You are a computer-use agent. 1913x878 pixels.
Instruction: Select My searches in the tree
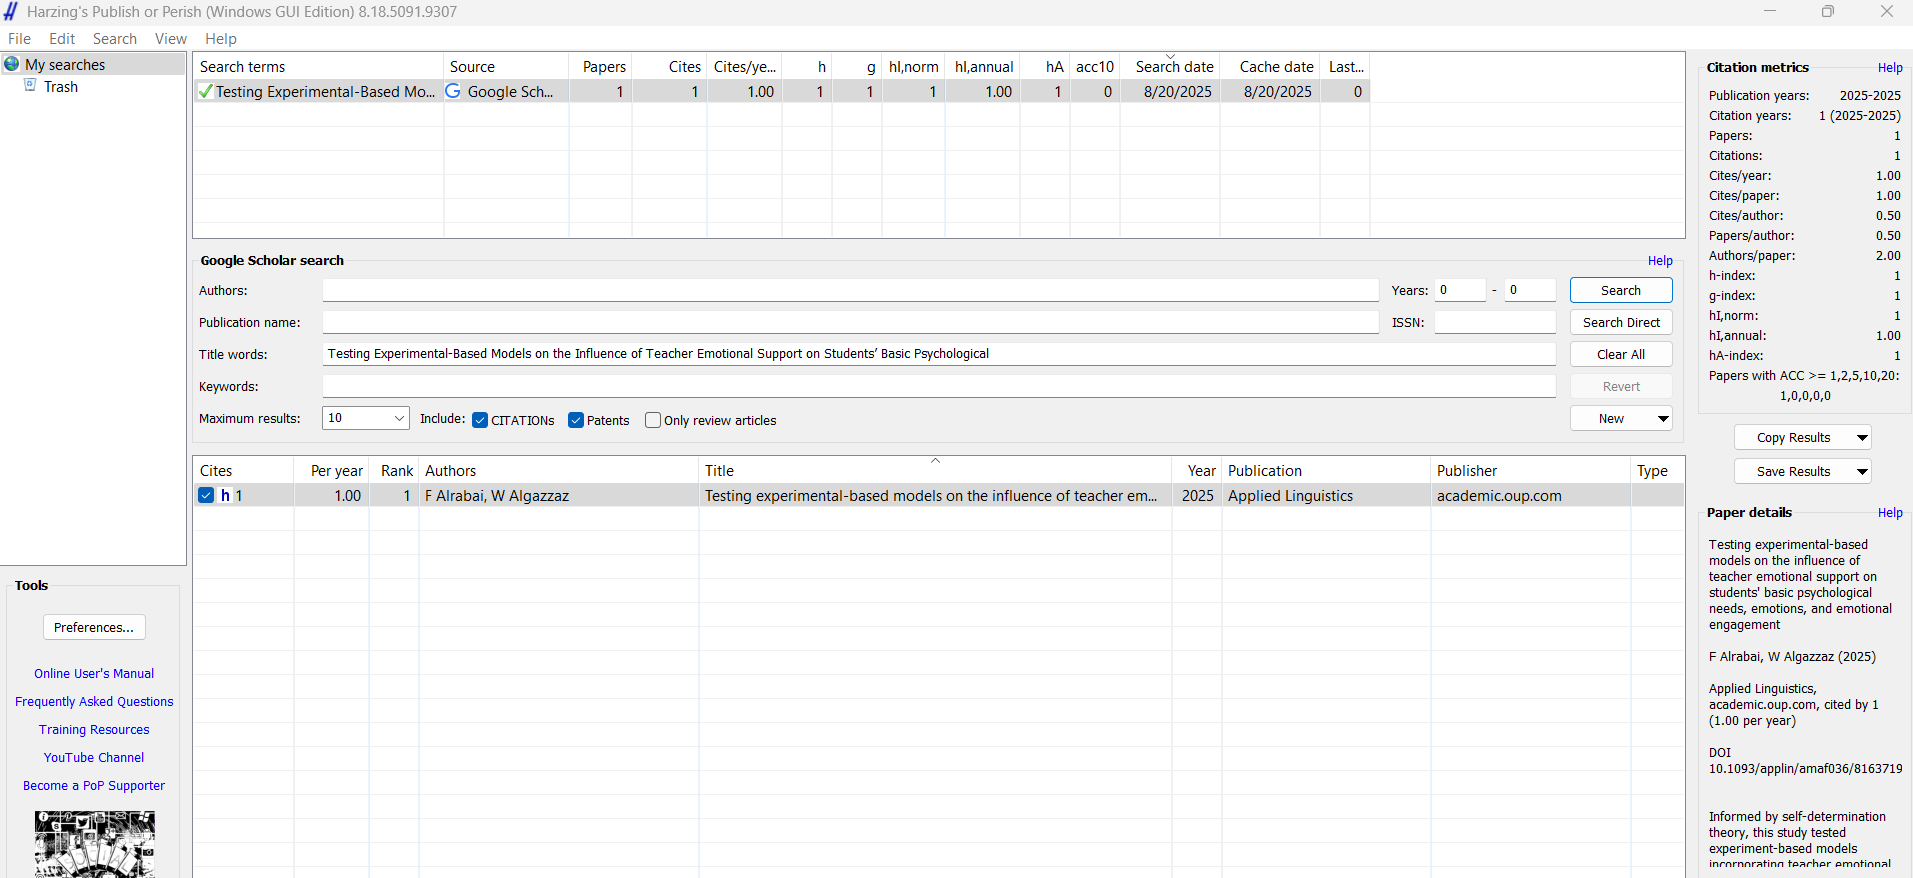click(x=65, y=64)
